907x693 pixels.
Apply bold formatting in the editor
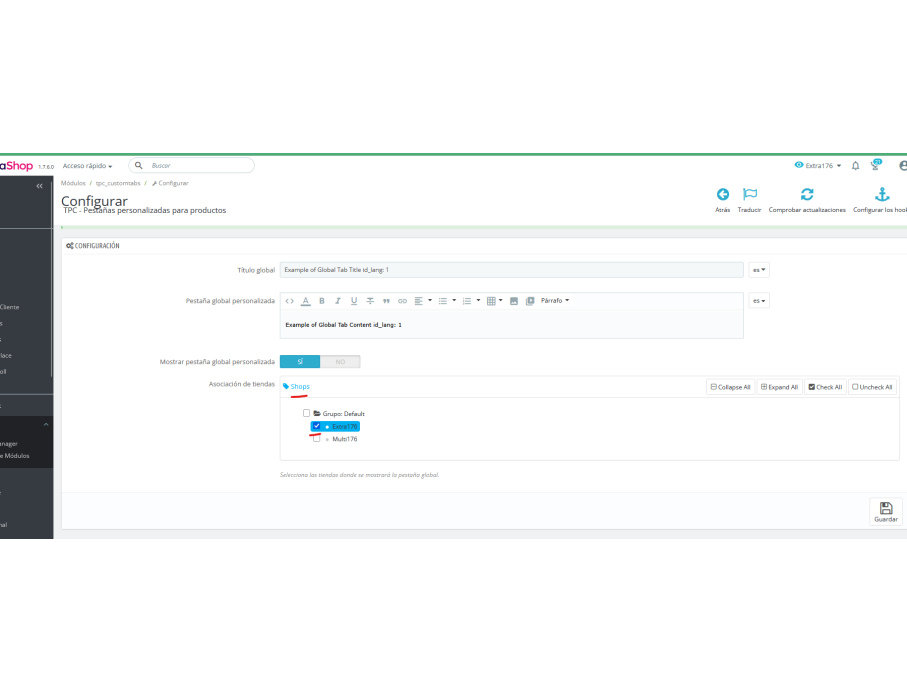click(322, 301)
